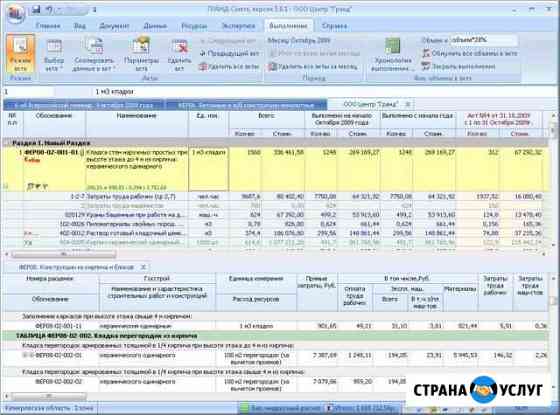Viewport: 560px width, 415px height.
Task: Select ФЕР08-02-001-11 row in the lower table
Action: [275, 326]
